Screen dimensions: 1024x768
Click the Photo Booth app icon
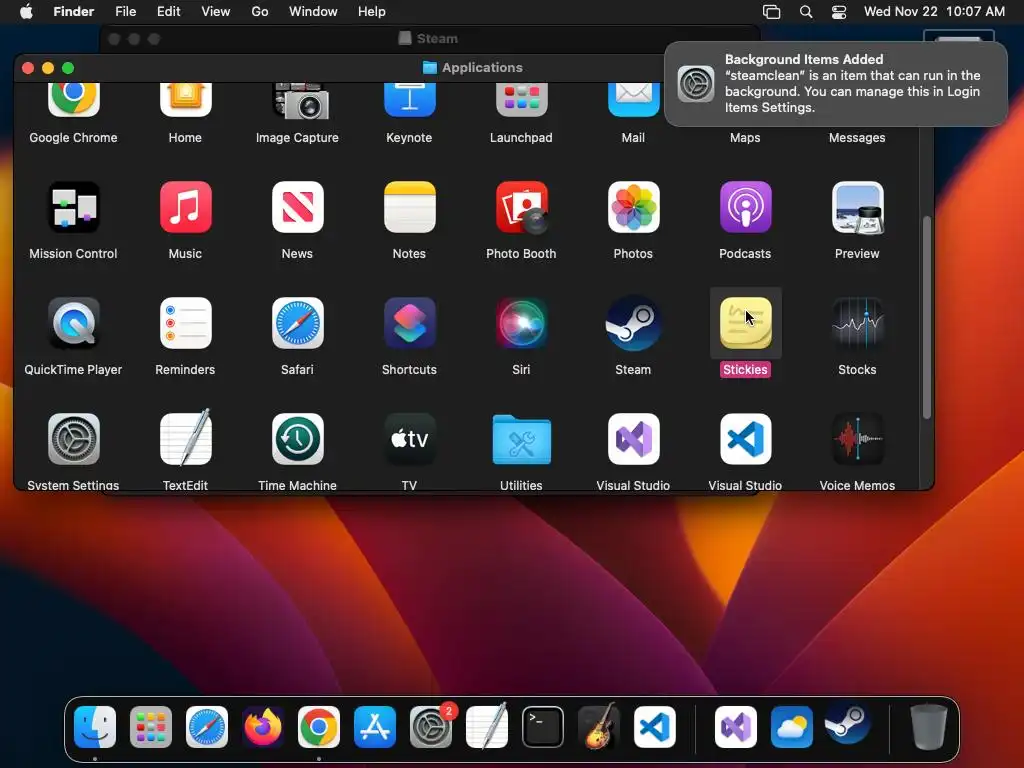(521, 207)
